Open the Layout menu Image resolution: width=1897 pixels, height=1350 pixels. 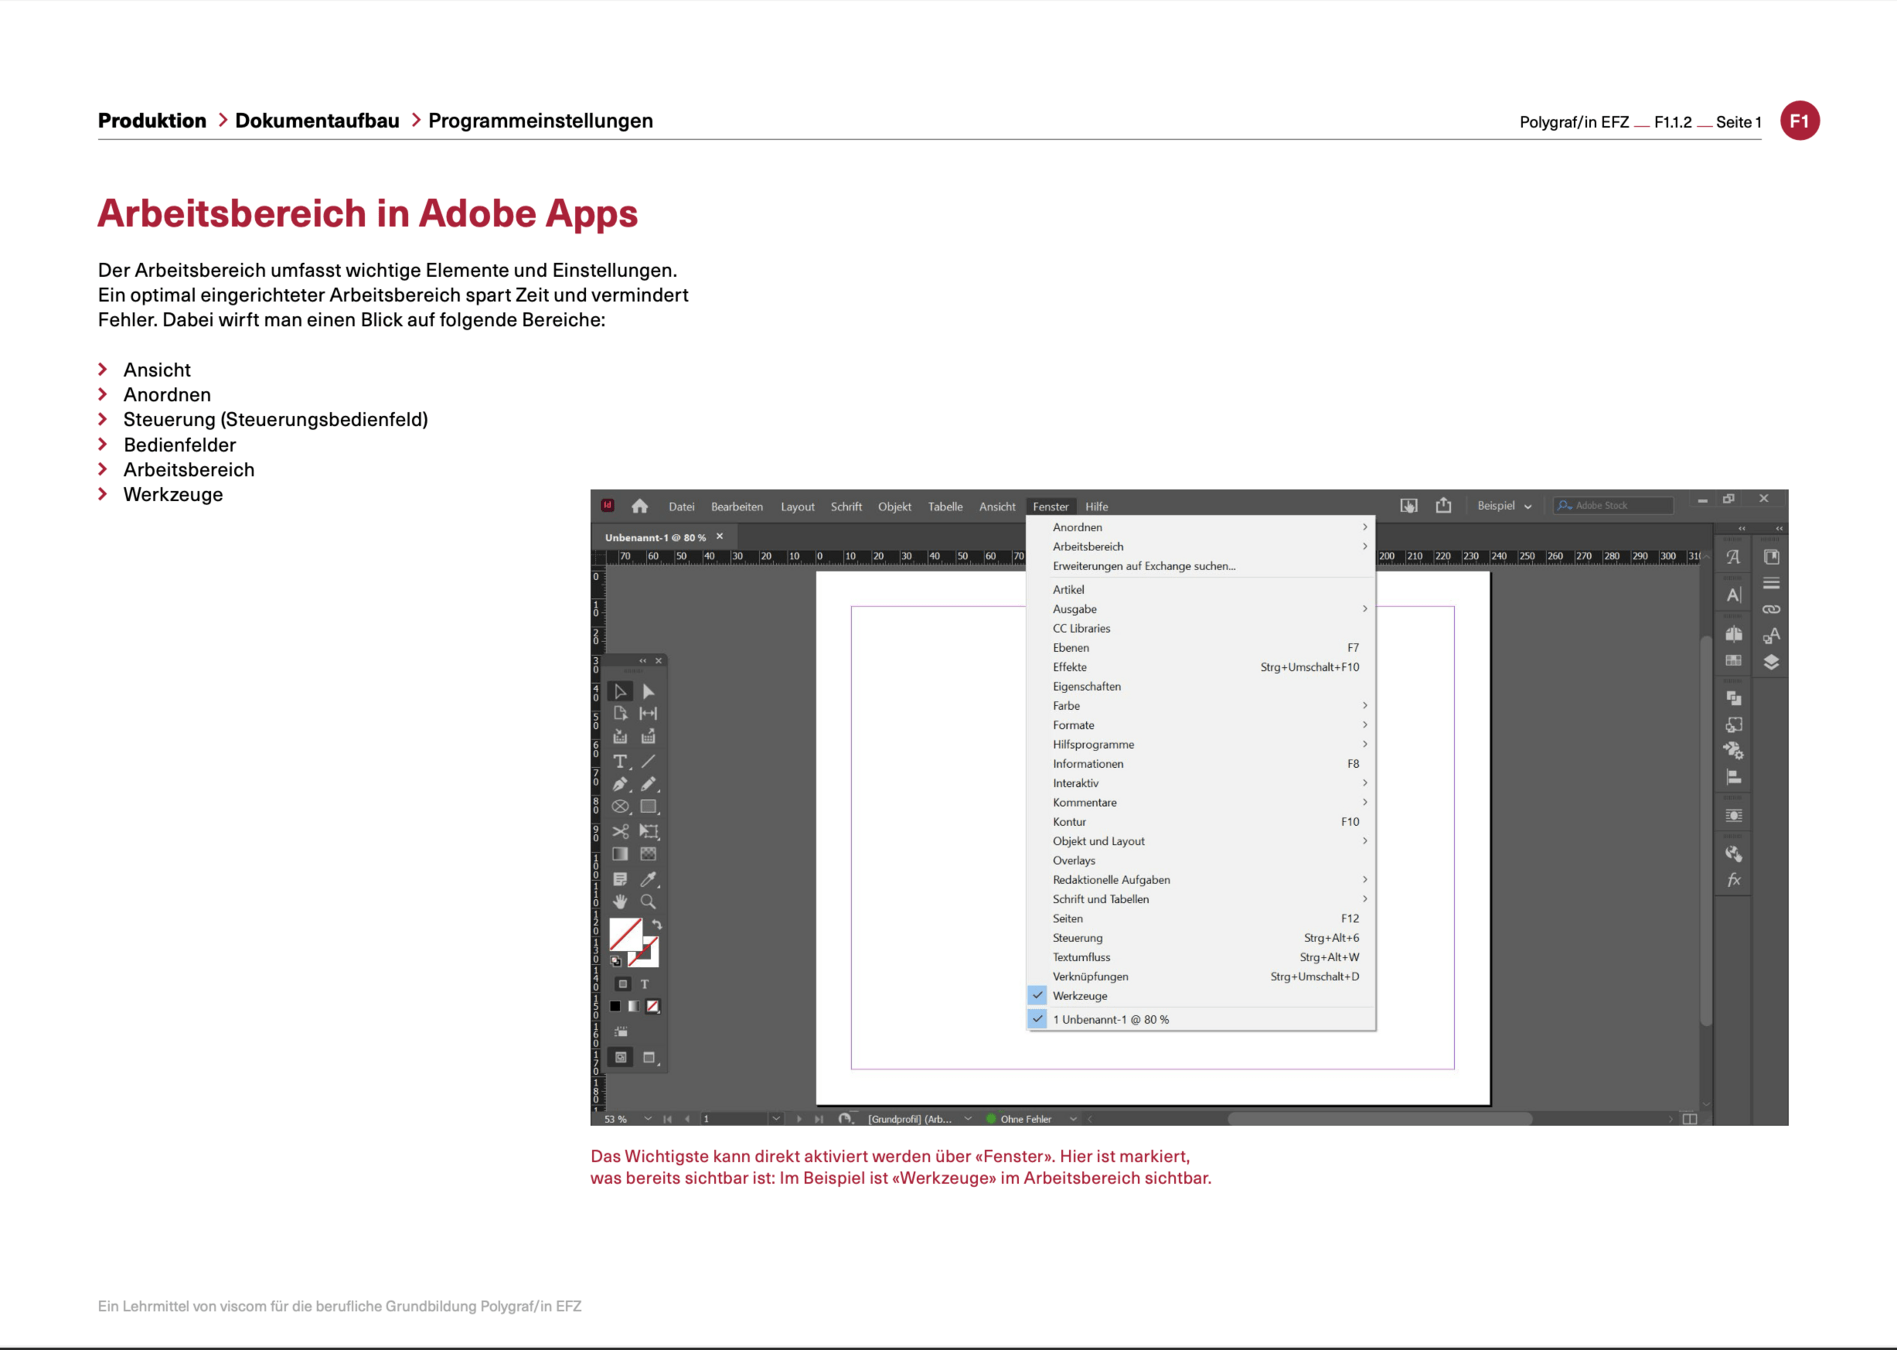(797, 507)
